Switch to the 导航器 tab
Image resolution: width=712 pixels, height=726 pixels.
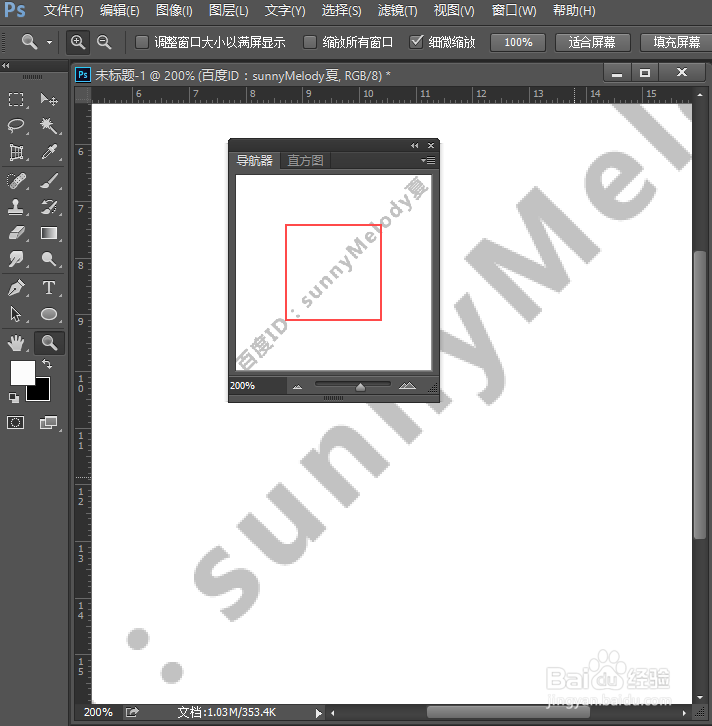coord(255,160)
